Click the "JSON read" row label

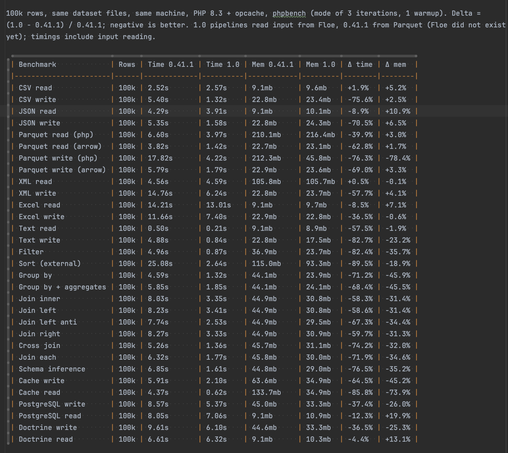coord(37,111)
